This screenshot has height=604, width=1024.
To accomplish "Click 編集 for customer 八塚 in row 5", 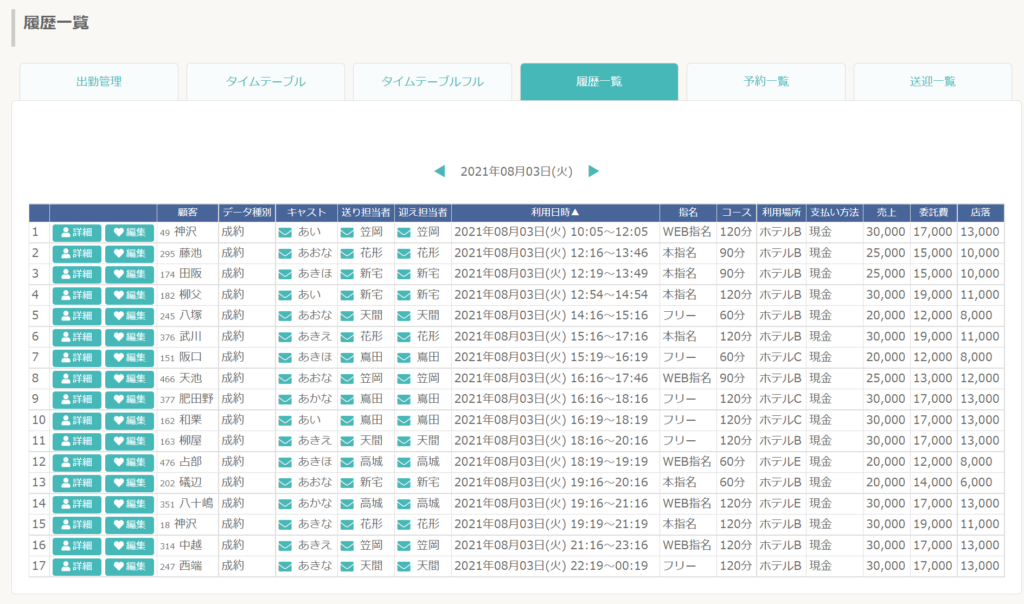I will (129, 316).
